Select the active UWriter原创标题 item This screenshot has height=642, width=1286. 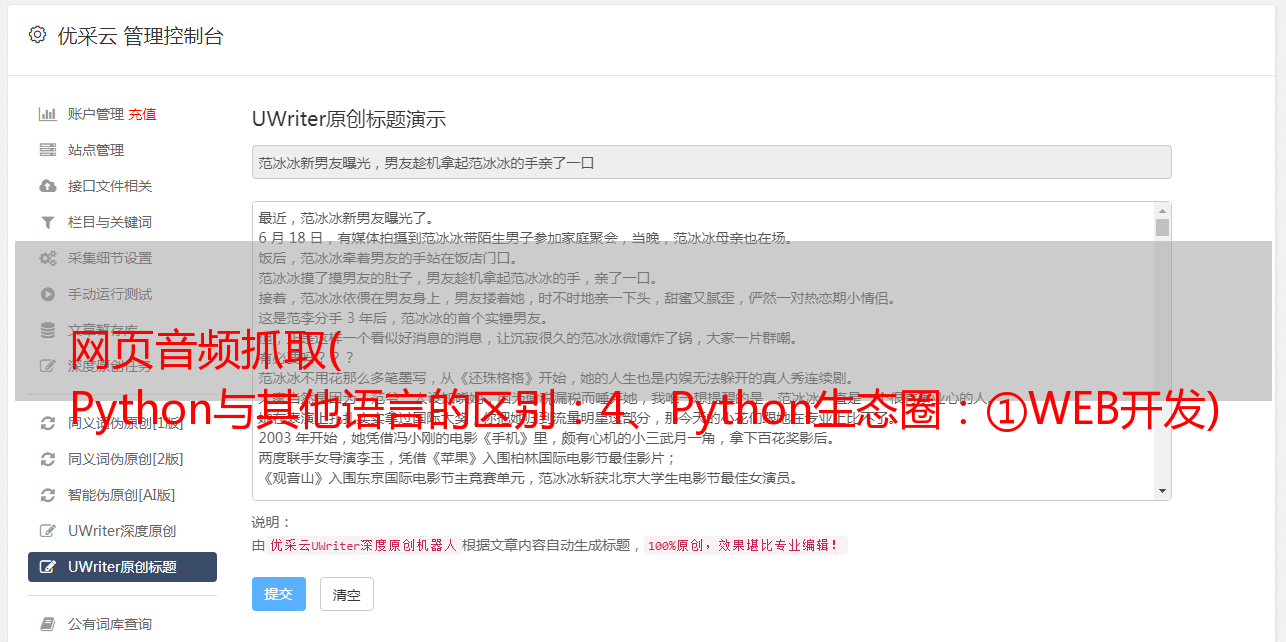pos(122,567)
